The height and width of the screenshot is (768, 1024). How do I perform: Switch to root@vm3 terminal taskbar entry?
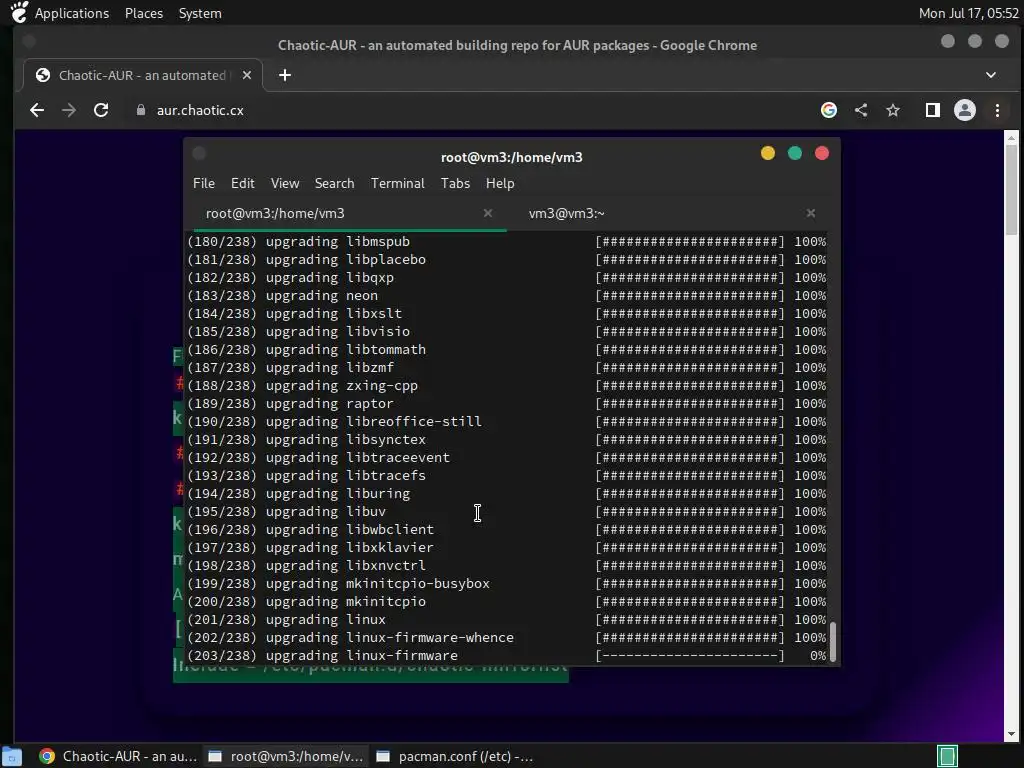pos(285,756)
